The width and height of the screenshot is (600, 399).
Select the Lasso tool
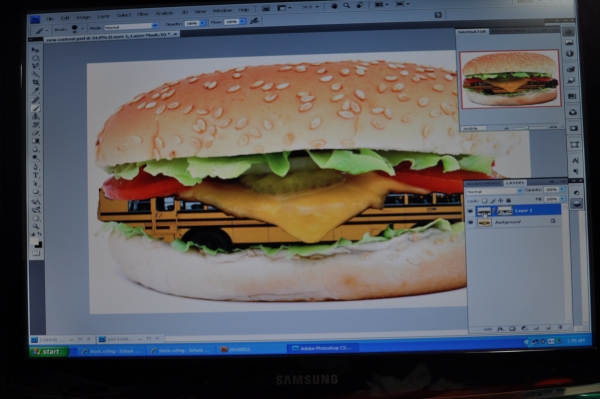35,66
